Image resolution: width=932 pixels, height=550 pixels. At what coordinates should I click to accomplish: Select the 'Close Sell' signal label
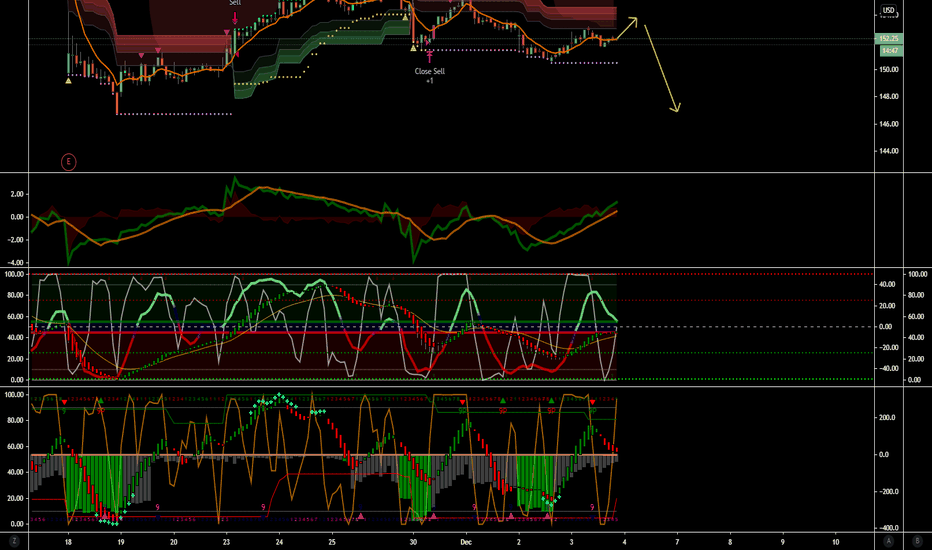(430, 71)
